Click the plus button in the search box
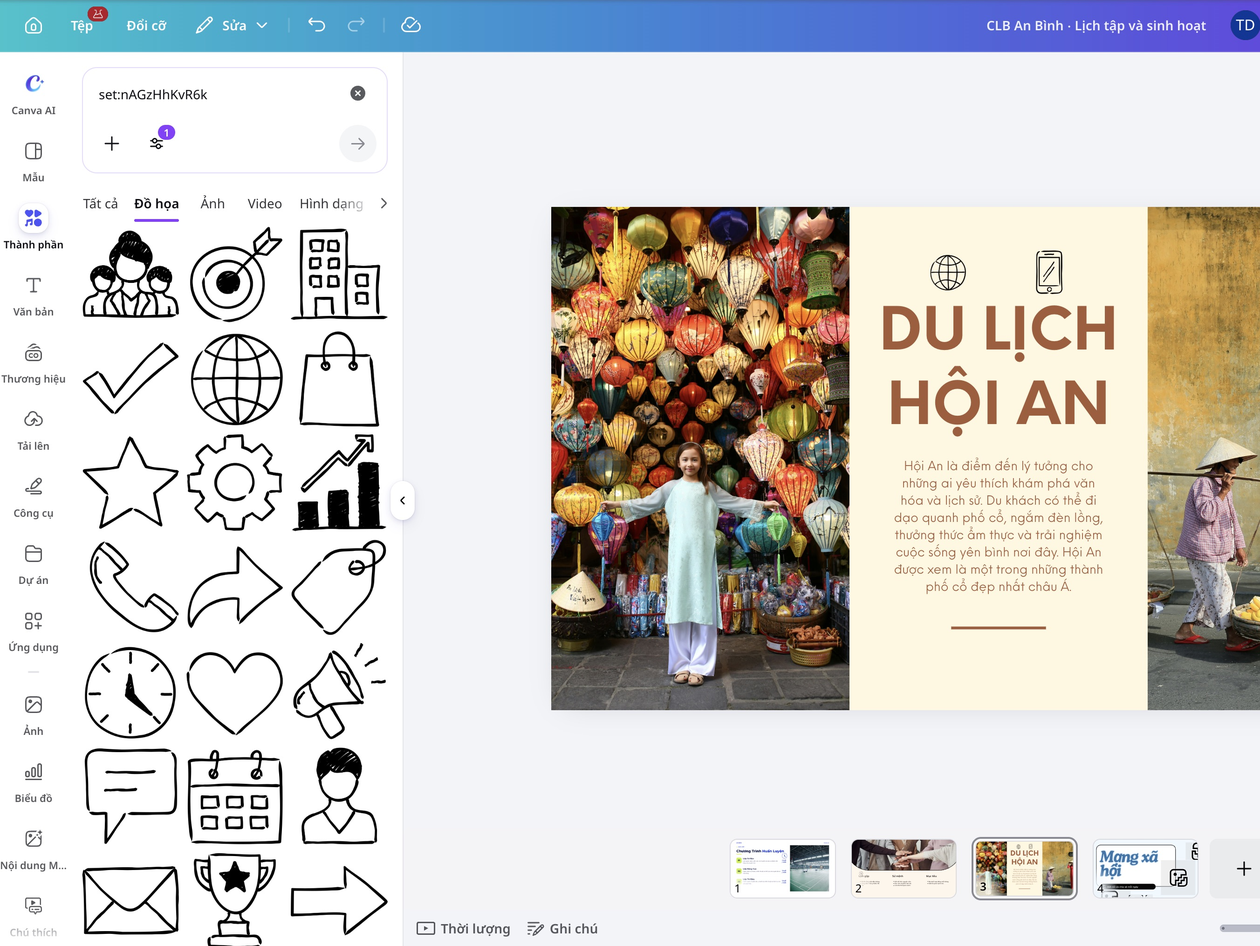The height and width of the screenshot is (946, 1260). (x=112, y=144)
